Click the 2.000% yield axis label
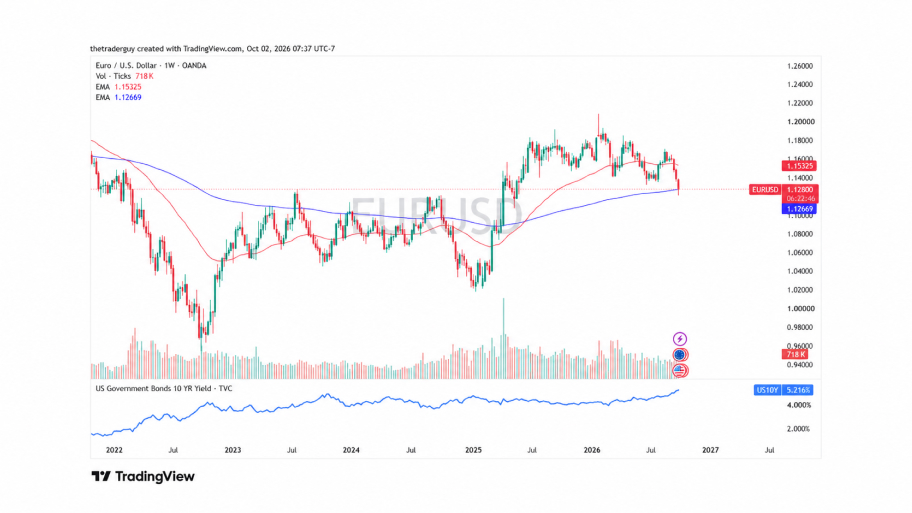 click(x=799, y=429)
